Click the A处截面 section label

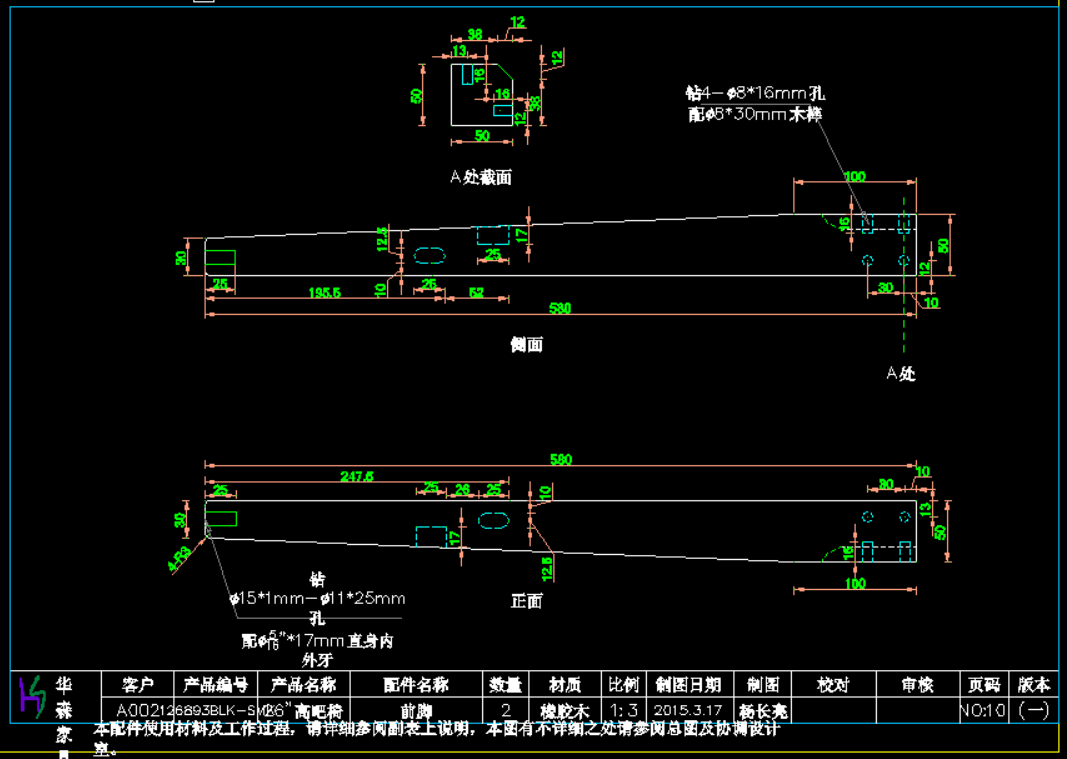(x=480, y=177)
